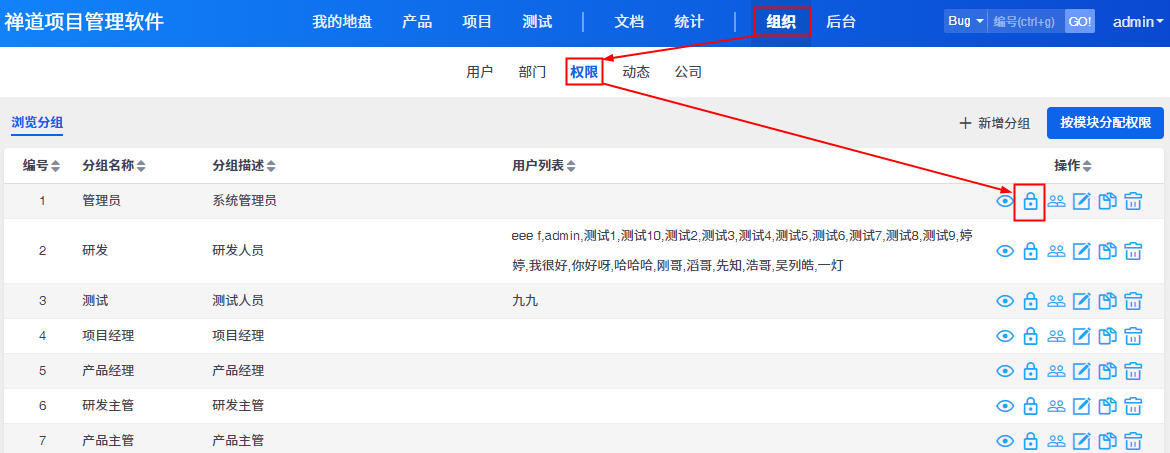Copy the 项目经理 group
Screen dimensions: 1170x453
(x=1107, y=336)
